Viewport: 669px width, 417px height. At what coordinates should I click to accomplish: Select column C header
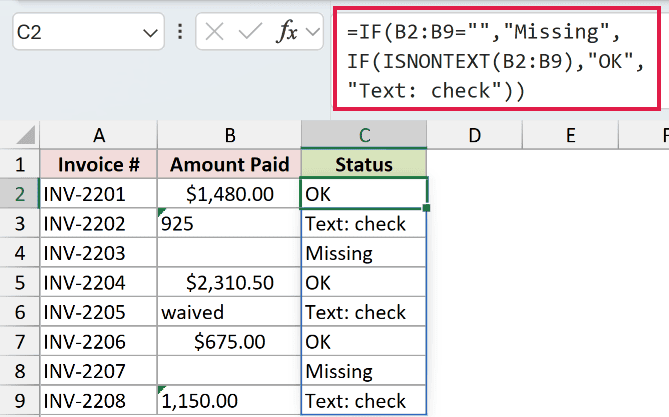click(364, 135)
